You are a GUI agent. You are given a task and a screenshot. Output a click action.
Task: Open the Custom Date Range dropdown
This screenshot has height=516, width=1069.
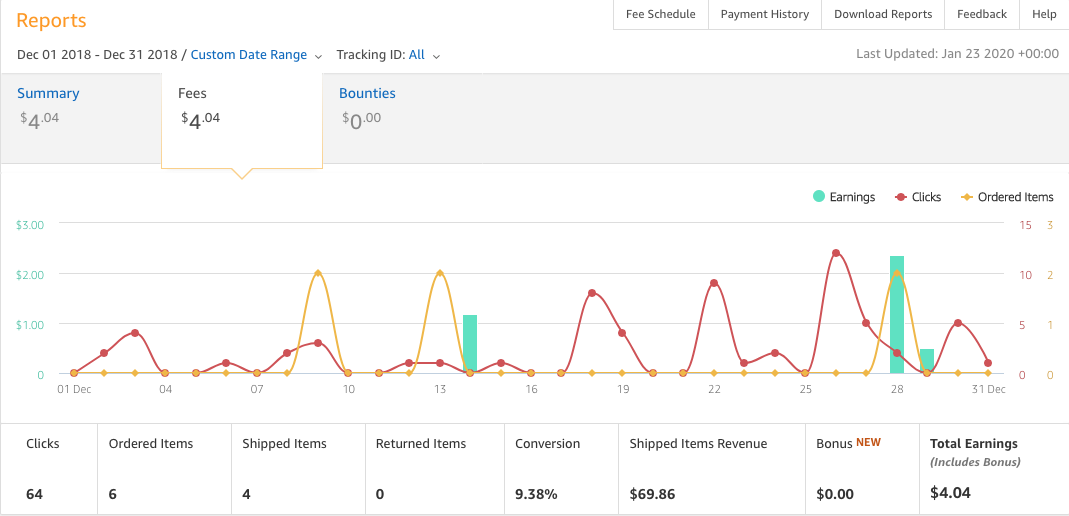pyautogui.click(x=248, y=55)
